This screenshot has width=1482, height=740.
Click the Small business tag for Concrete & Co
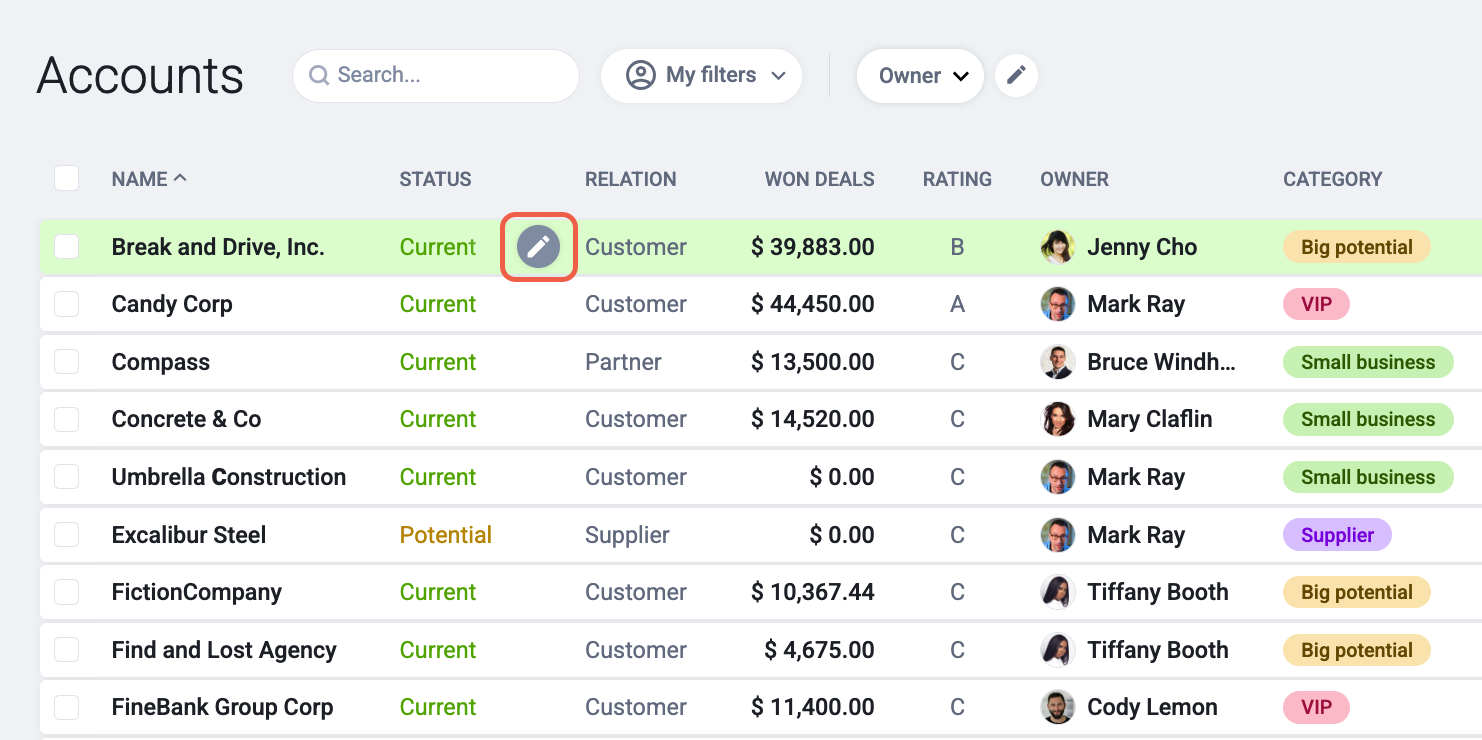tap(1368, 419)
